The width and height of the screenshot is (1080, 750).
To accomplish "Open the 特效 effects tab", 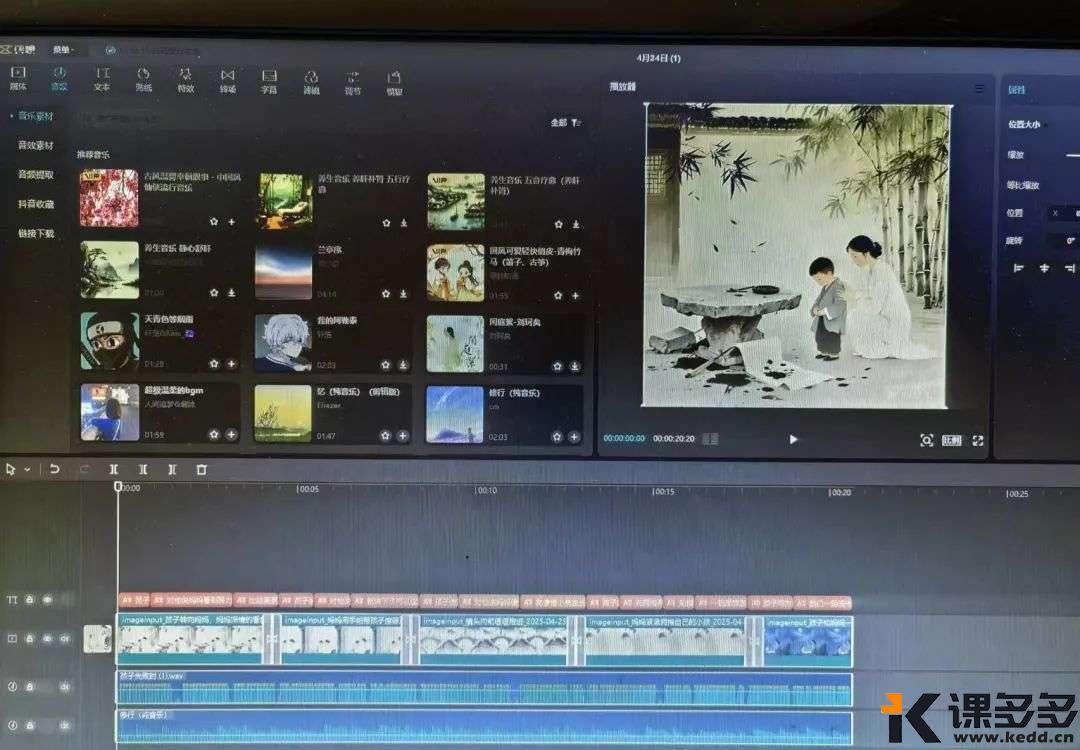I will (x=185, y=81).
